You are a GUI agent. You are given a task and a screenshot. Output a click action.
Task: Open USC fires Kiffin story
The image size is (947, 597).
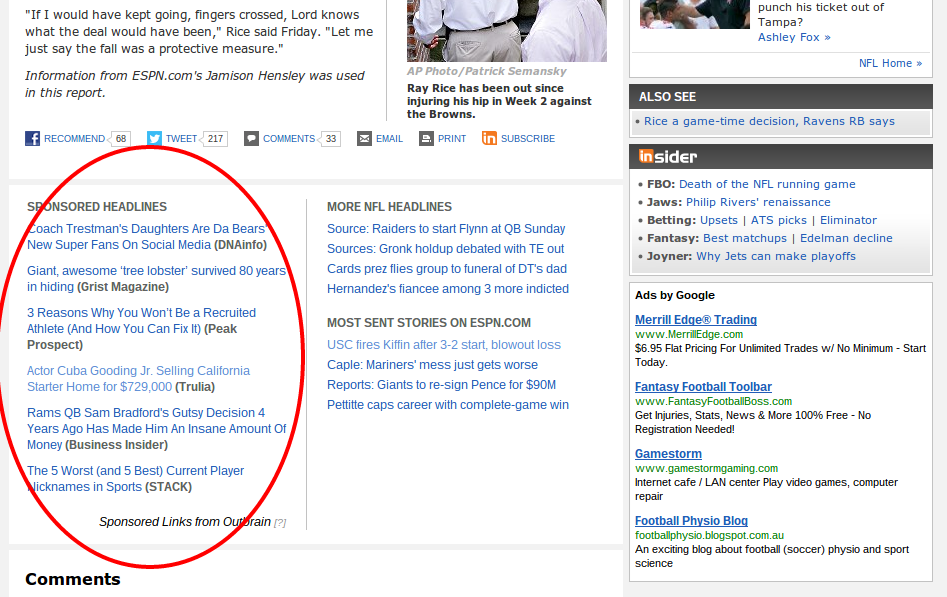point(443,344)
